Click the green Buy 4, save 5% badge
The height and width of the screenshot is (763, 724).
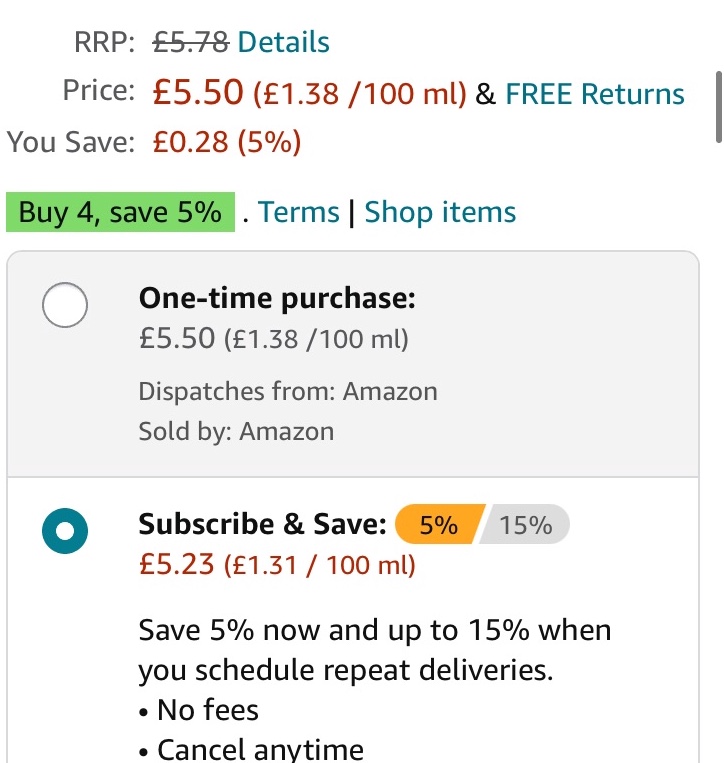(120, 212)
